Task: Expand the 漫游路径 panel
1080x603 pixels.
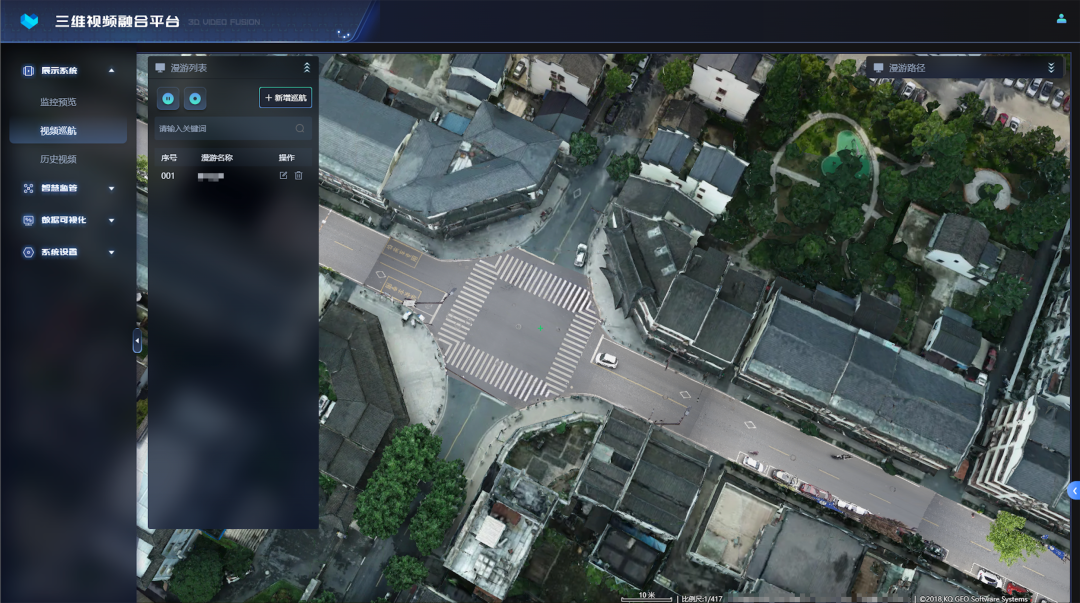Action: 1051,68
